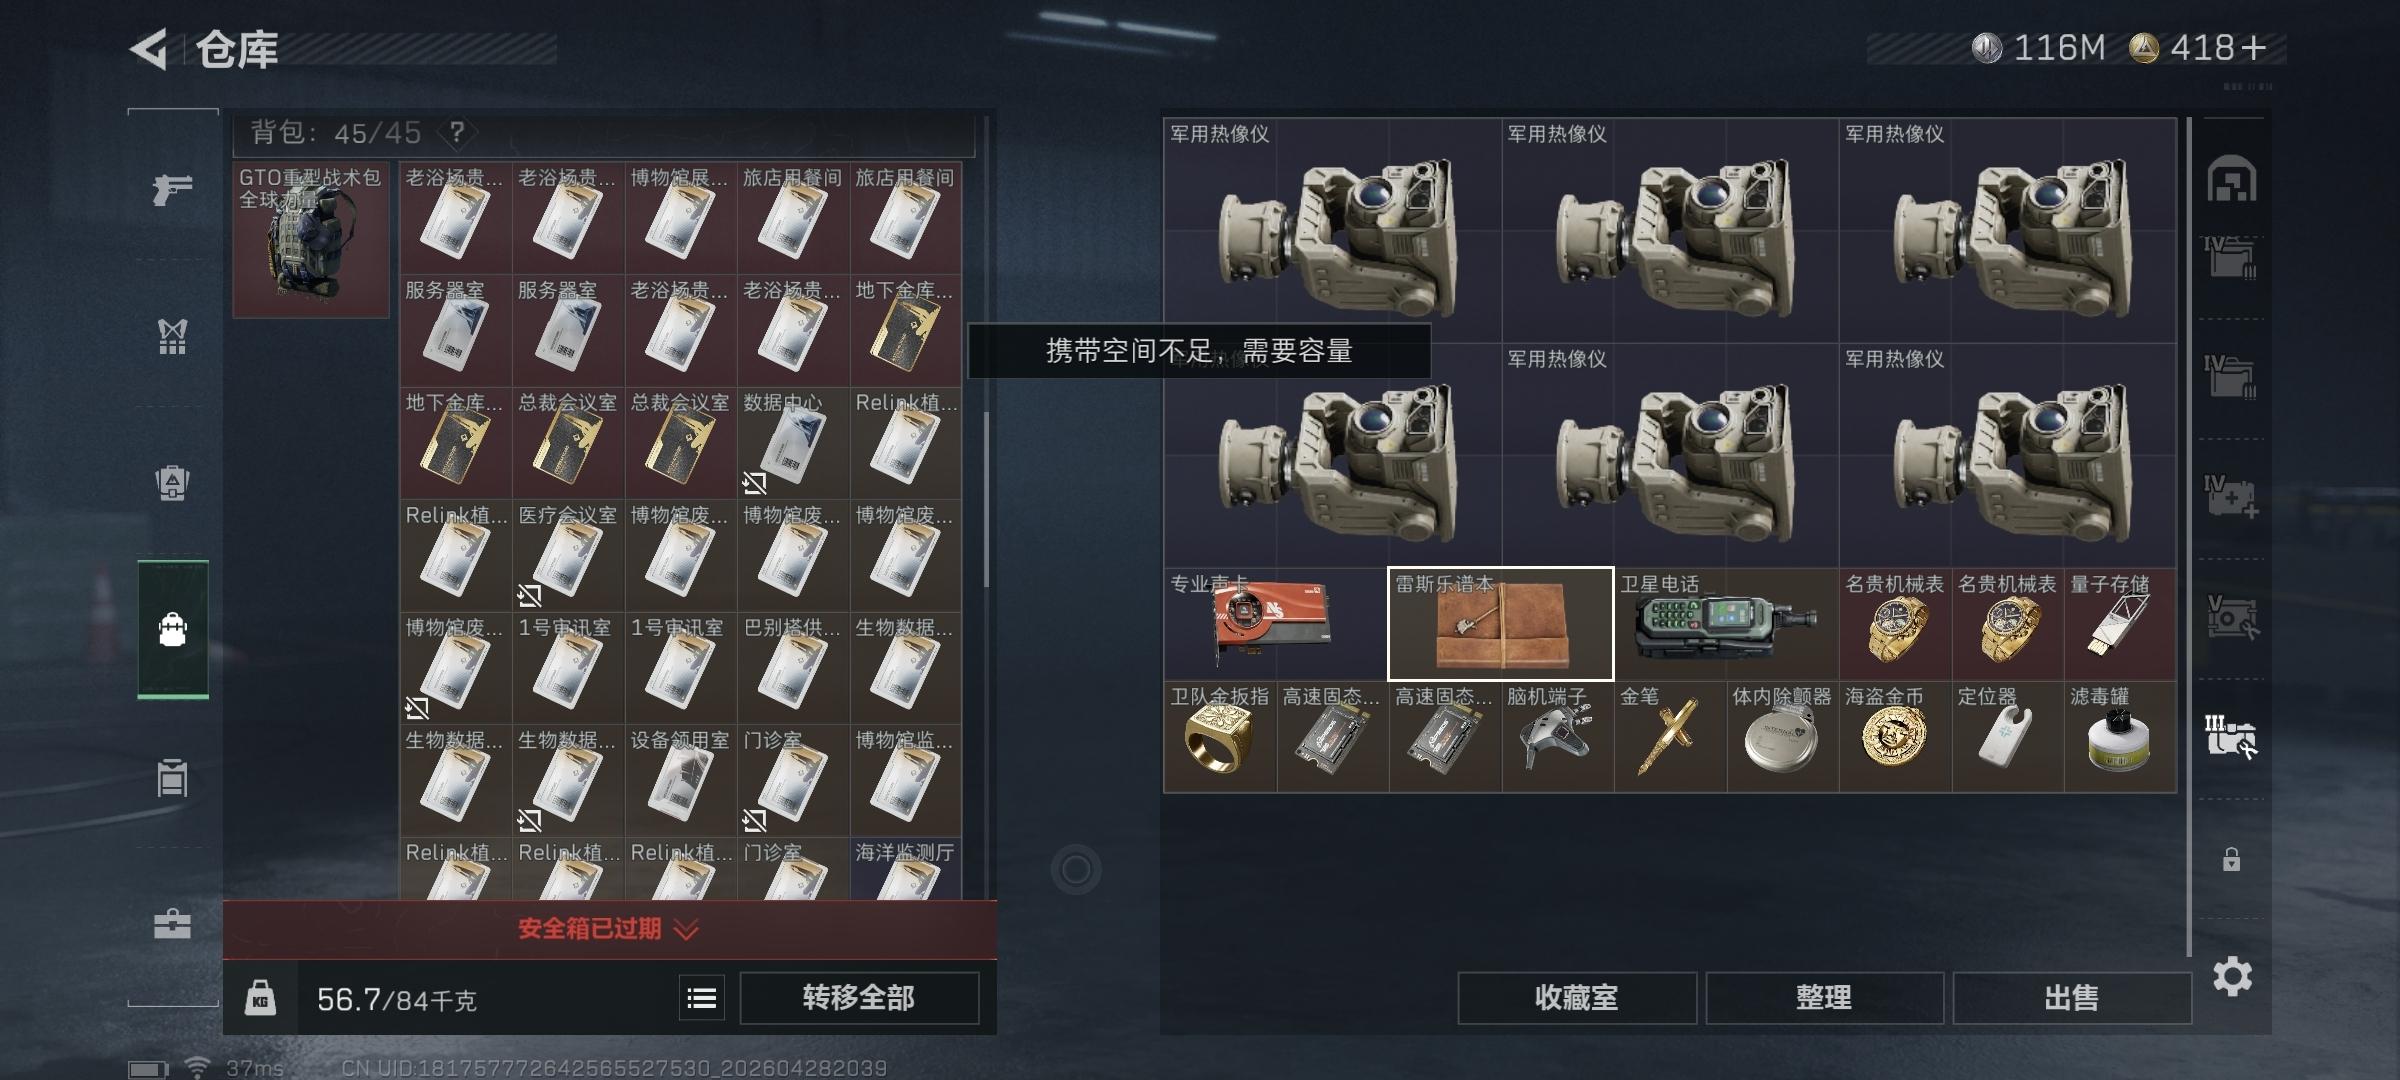This screenshot has width=2400, height=1080.
Task: Click the backpack list vertical scrollbar
Action: (986, 500)
